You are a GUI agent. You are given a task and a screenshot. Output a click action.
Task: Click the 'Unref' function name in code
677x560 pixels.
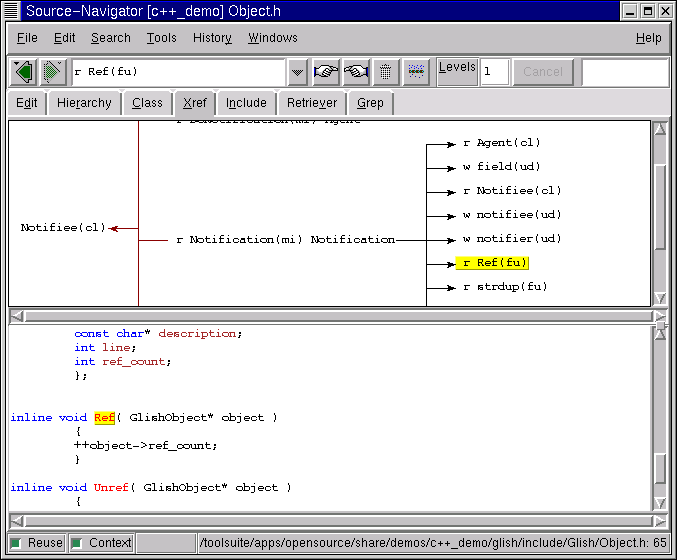pyautogui.click(x=111, y=487)
